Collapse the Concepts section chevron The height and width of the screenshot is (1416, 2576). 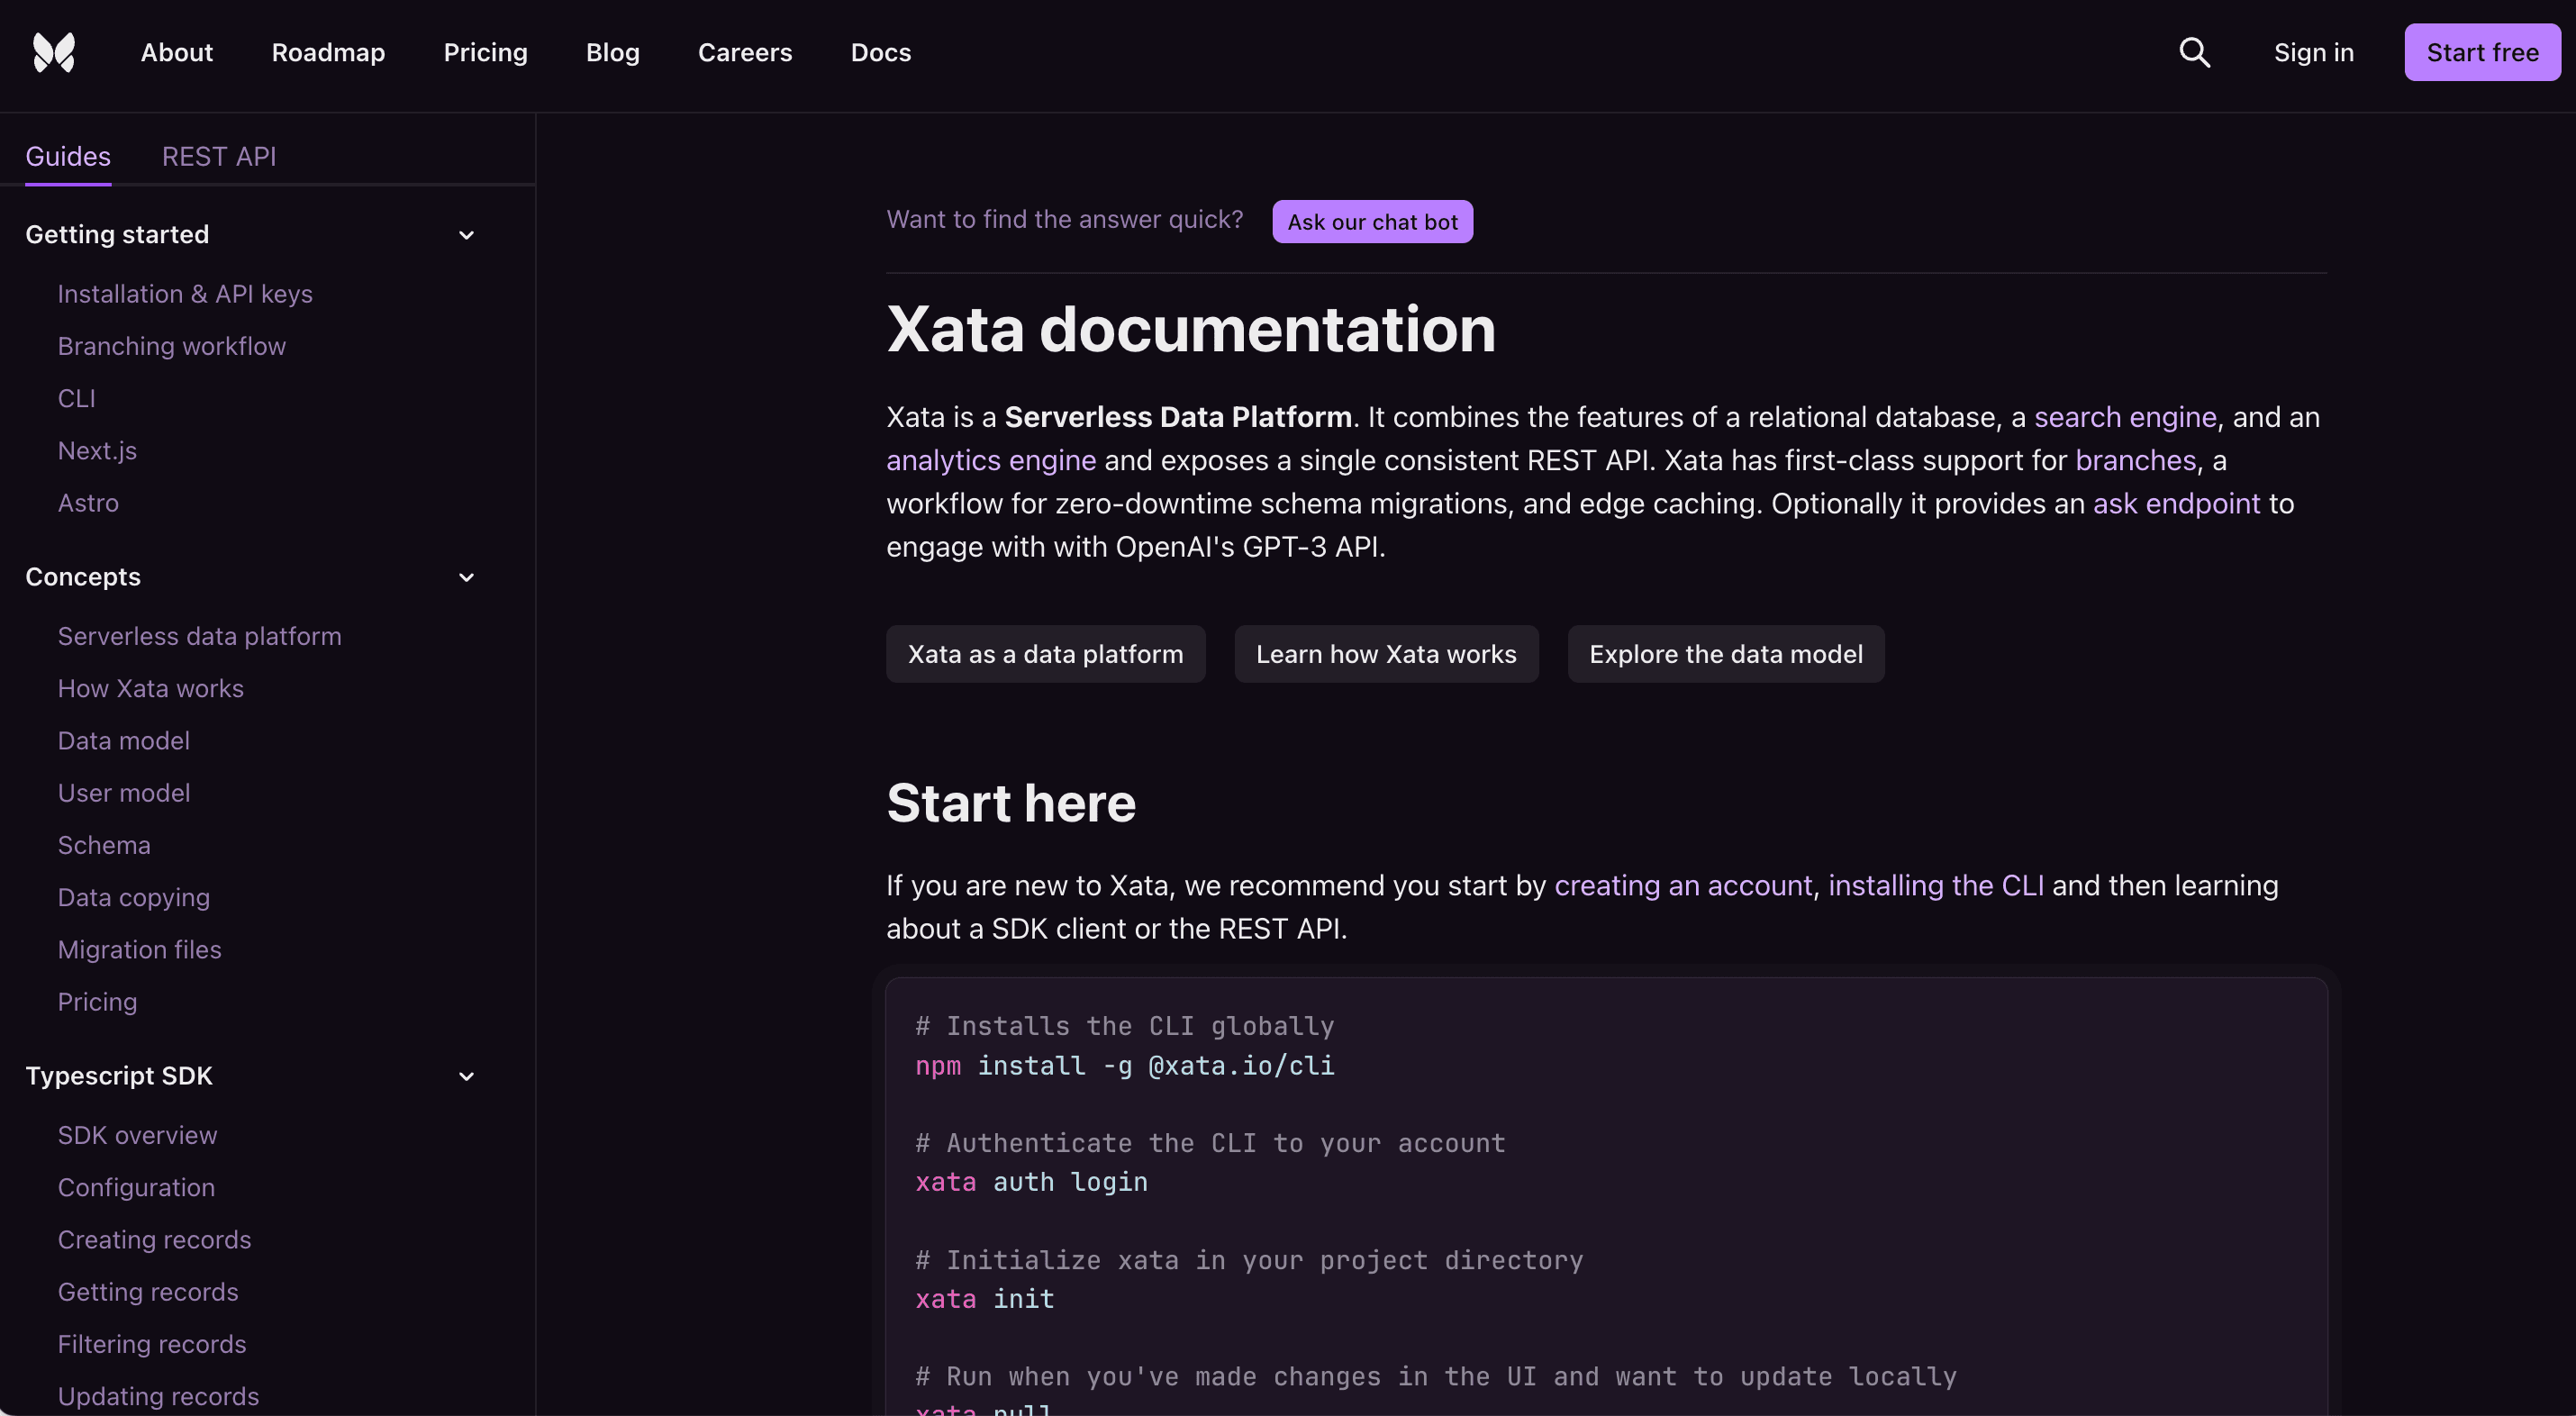(466, 577)
